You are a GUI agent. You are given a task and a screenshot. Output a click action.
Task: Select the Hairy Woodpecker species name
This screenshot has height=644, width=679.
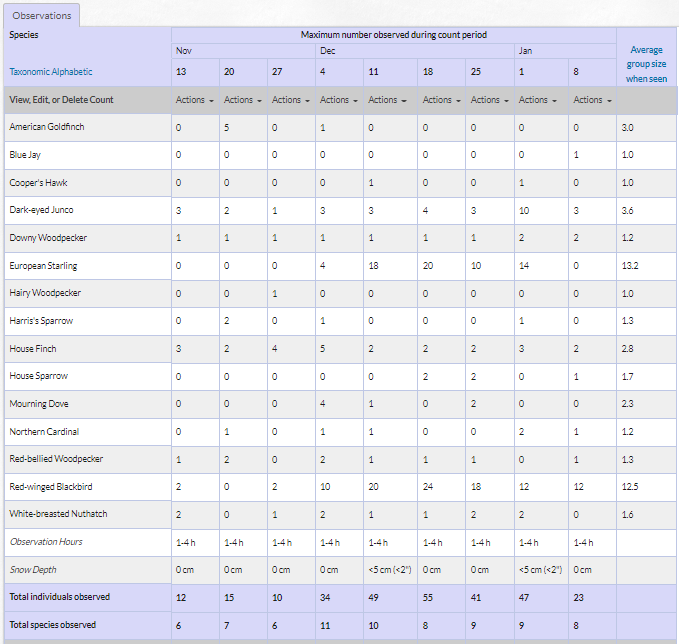[45, 293]
